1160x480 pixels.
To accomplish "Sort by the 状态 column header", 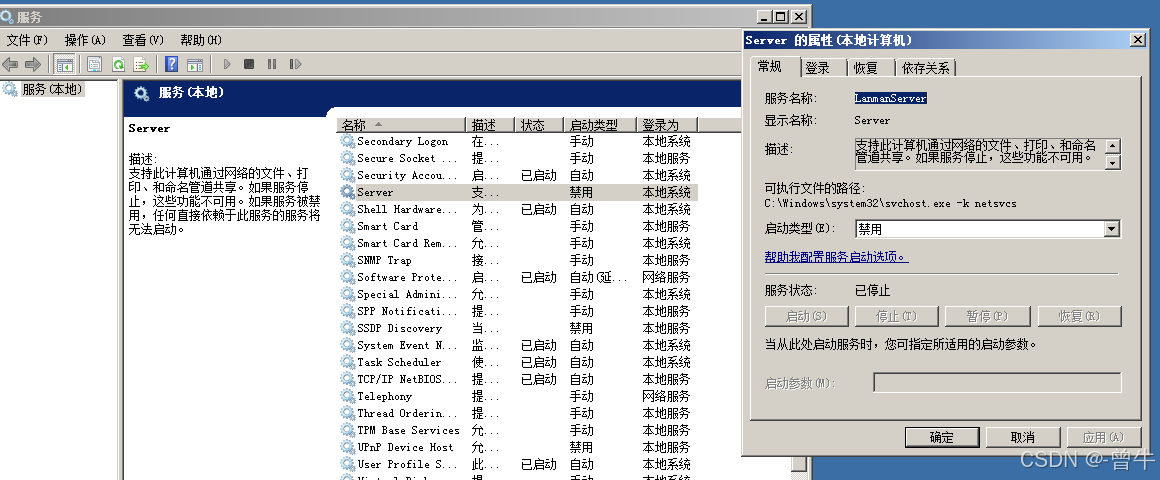I will (x=539, y=125).
